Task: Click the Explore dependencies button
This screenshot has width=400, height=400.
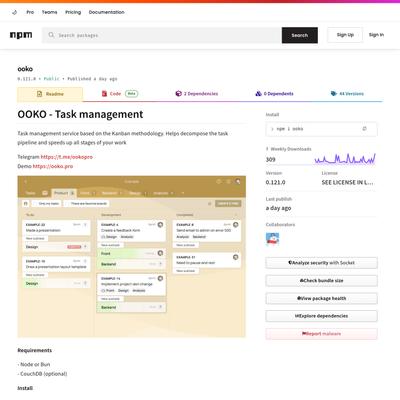Action: [321, 316]
